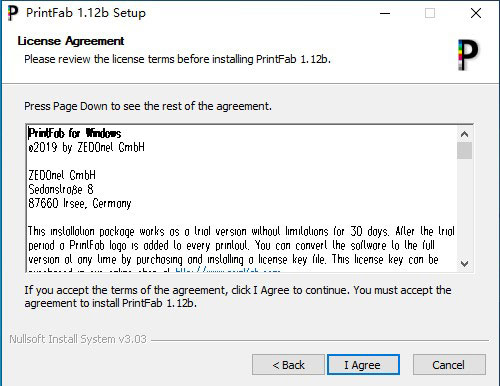The image size is (500, 386).
Task: Click the license text scrollbar thumb
Action: [x=464, y=151]
